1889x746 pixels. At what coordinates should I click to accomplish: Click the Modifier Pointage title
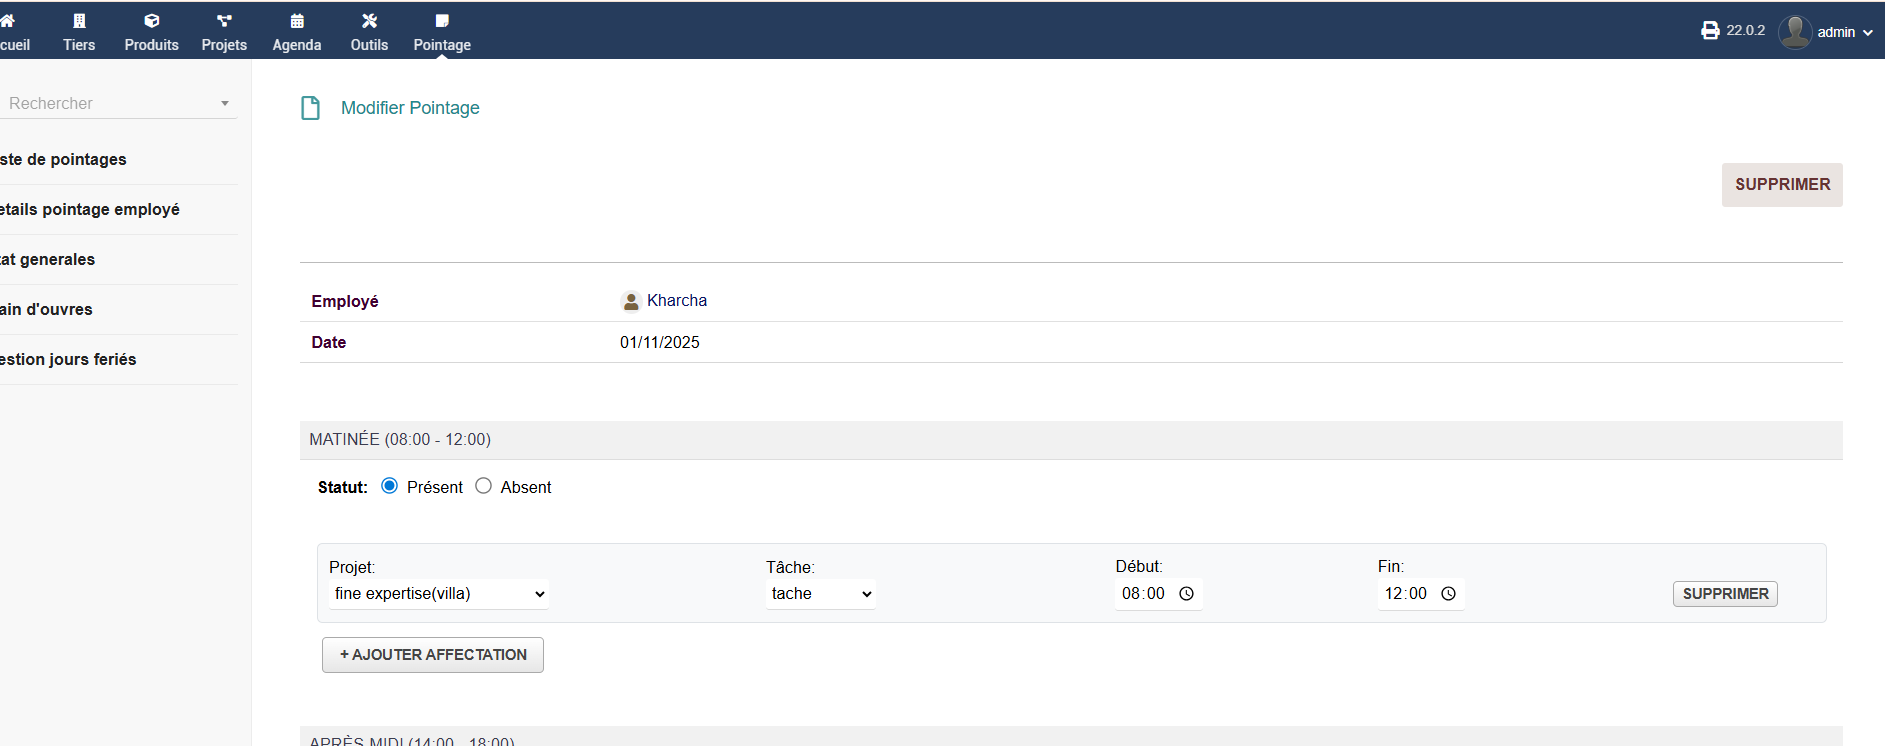[410, 108]
